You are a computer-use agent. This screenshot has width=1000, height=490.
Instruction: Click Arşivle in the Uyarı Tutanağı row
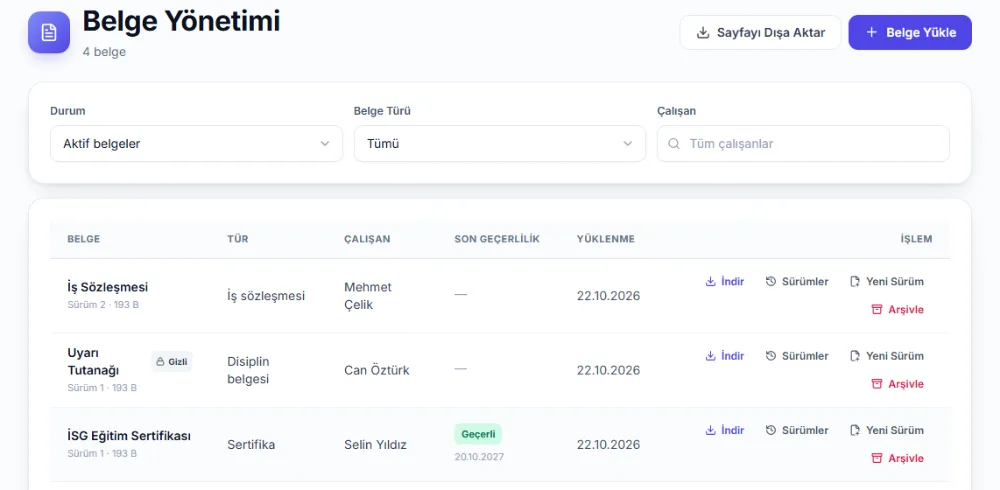coord(897,384)
